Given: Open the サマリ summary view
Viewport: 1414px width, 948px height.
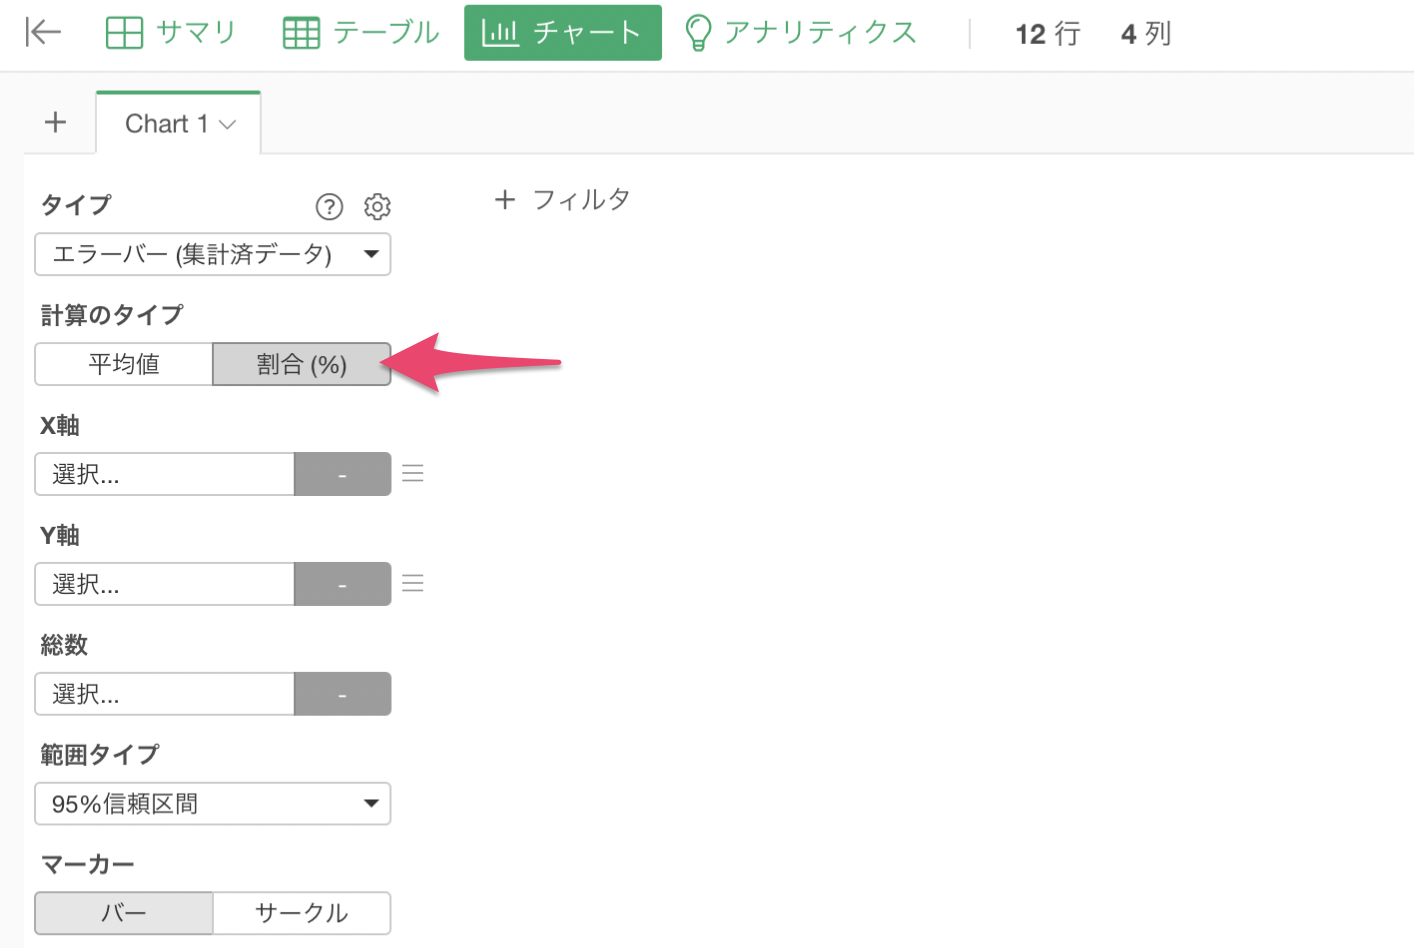Looking at the screenshot, I should [x=171, y=33].
